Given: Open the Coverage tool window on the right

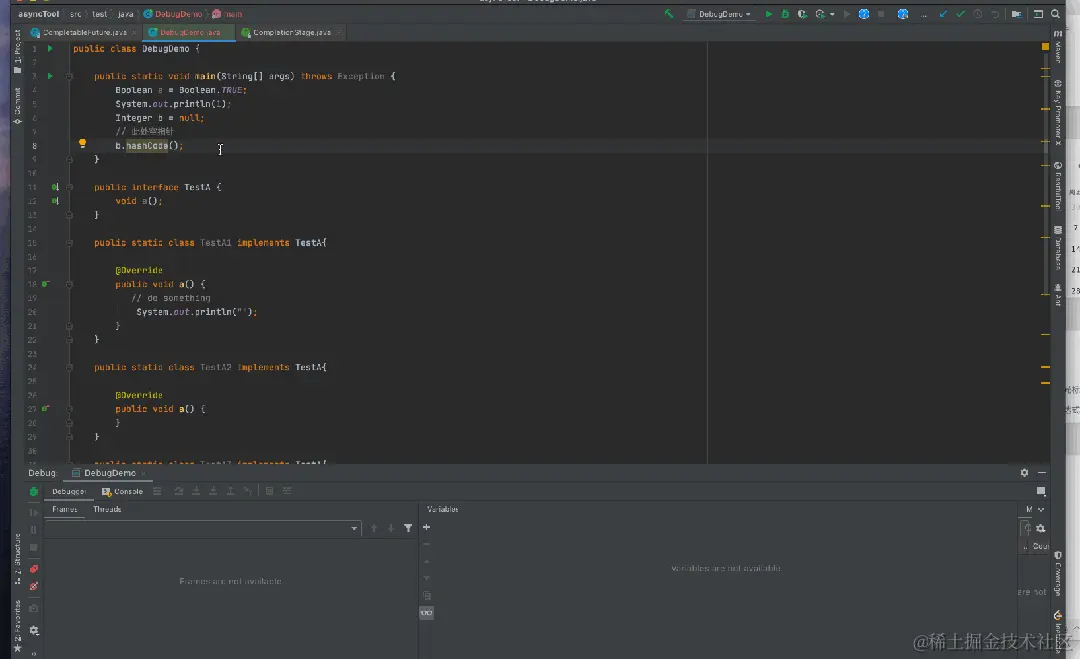Looking at the screenshot, I should (x=1058, y=574).
